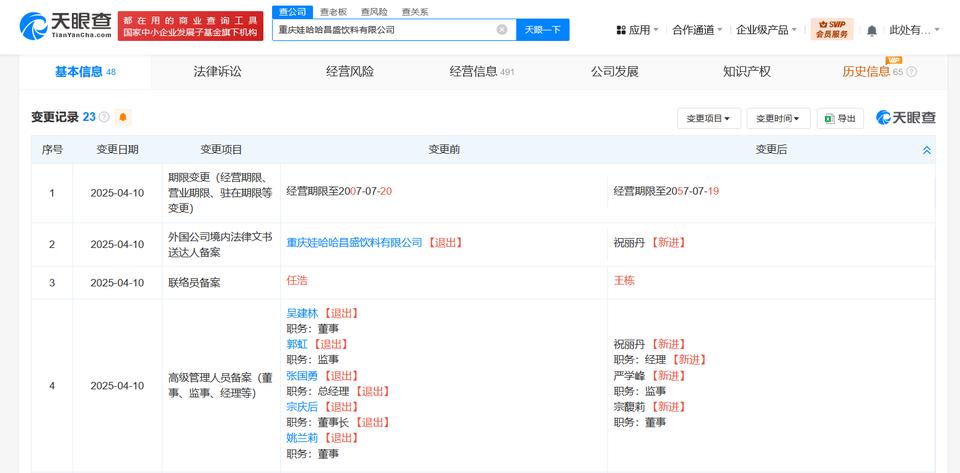Click 祝丽丹 in the row 2 变更后 cell
Screen dimensions: 960x473
coord(629,242)
